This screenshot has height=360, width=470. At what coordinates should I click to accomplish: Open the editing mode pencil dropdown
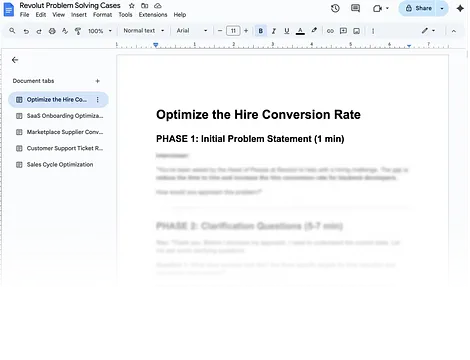[428, 31]
